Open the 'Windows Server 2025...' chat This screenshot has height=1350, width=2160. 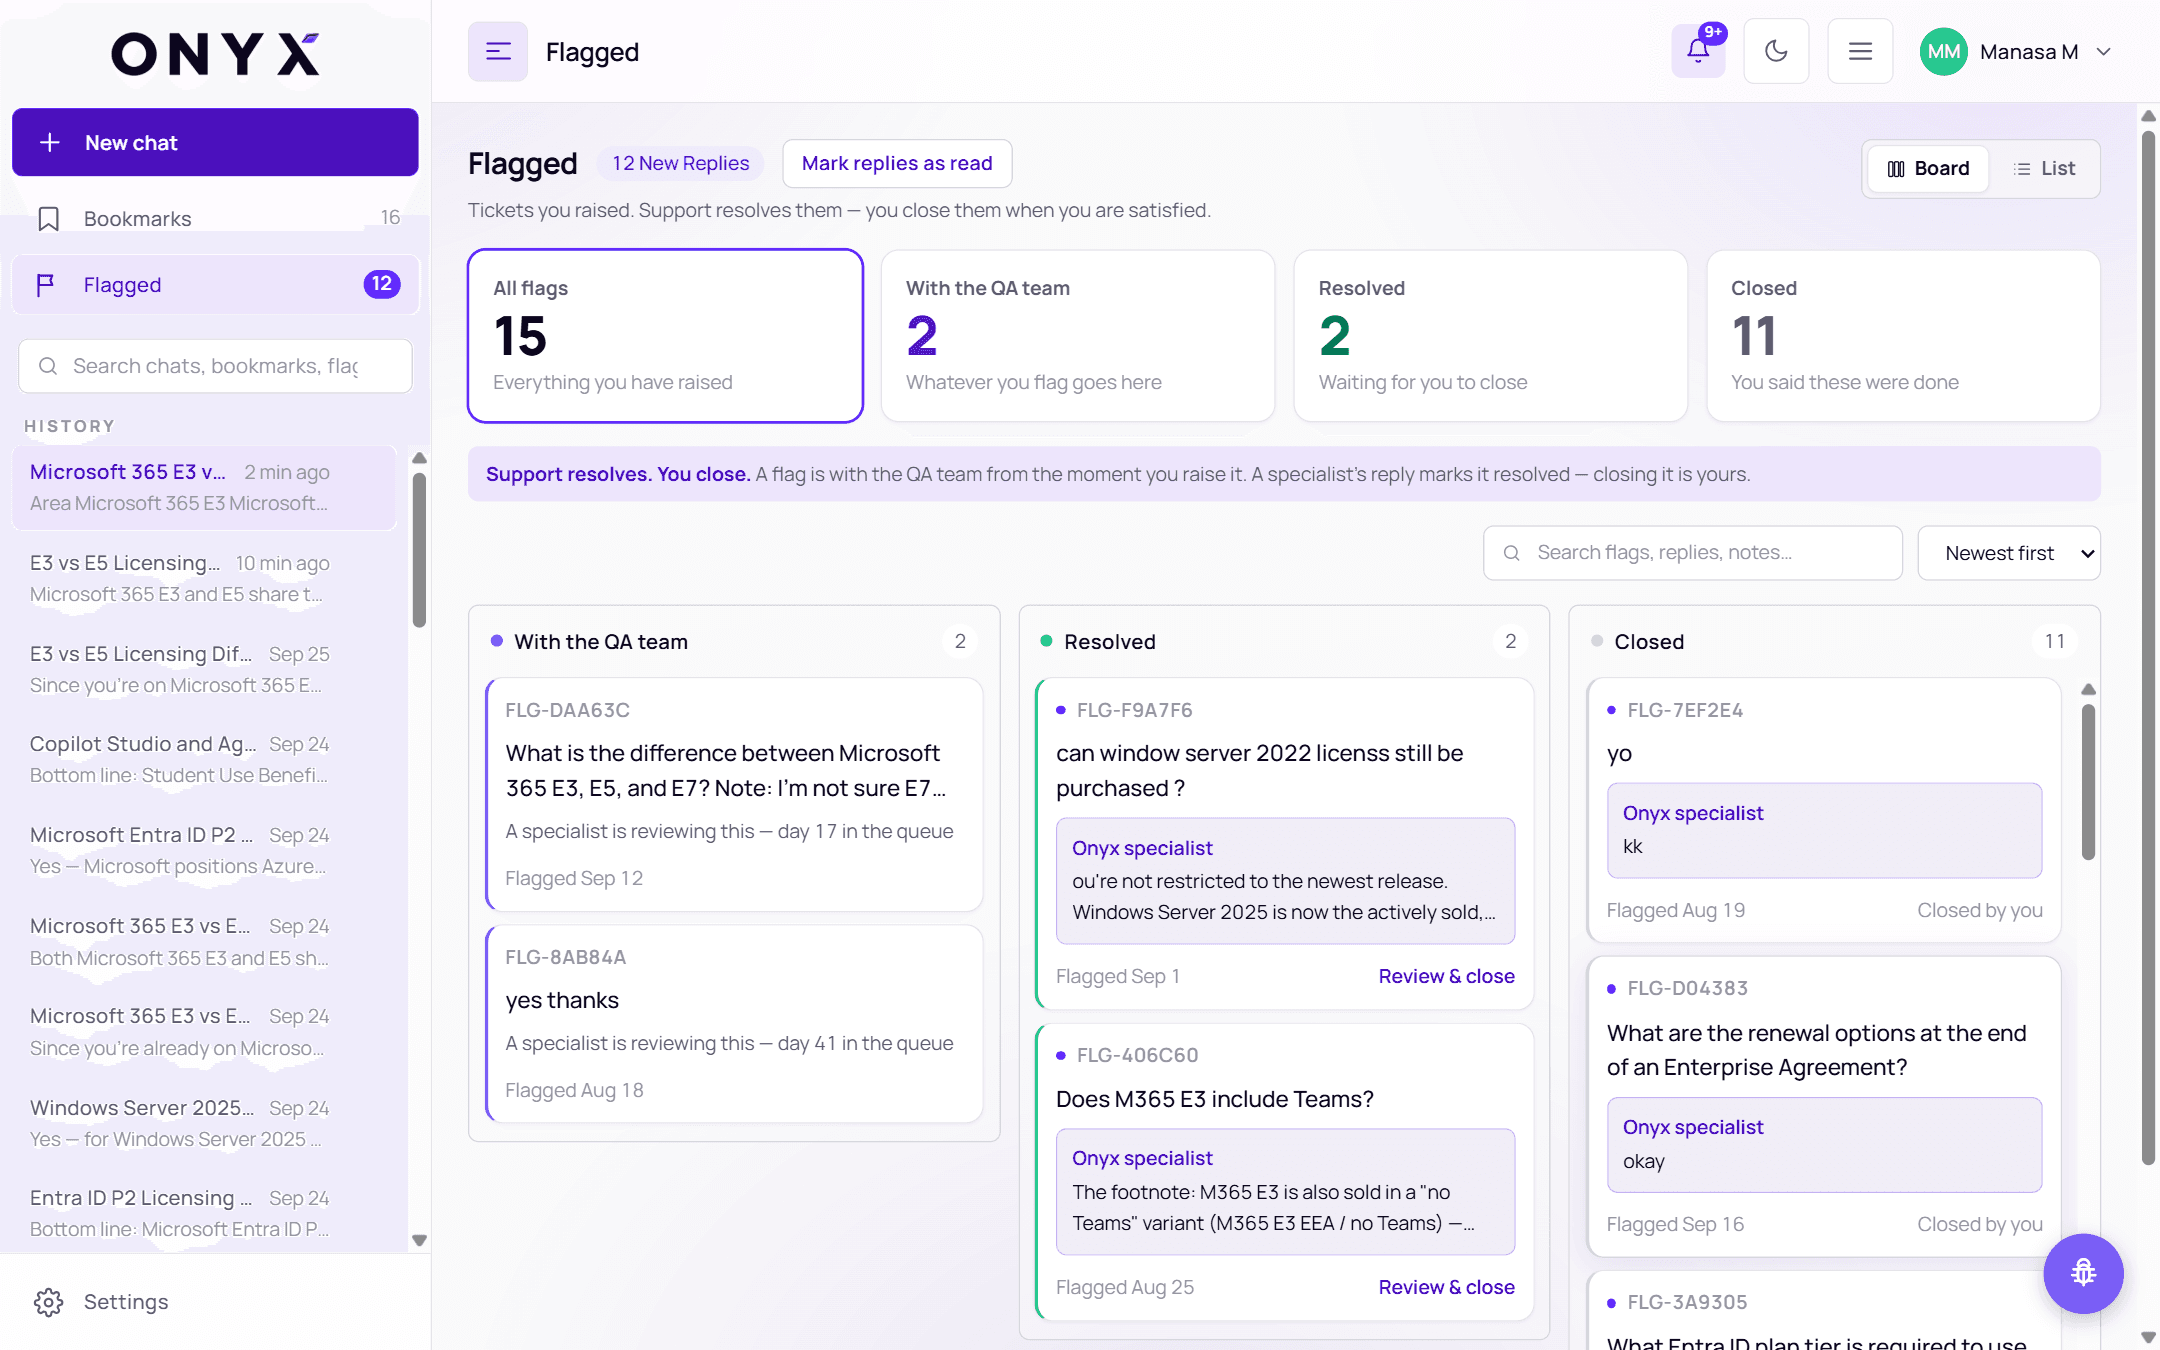pos(204,1123)
